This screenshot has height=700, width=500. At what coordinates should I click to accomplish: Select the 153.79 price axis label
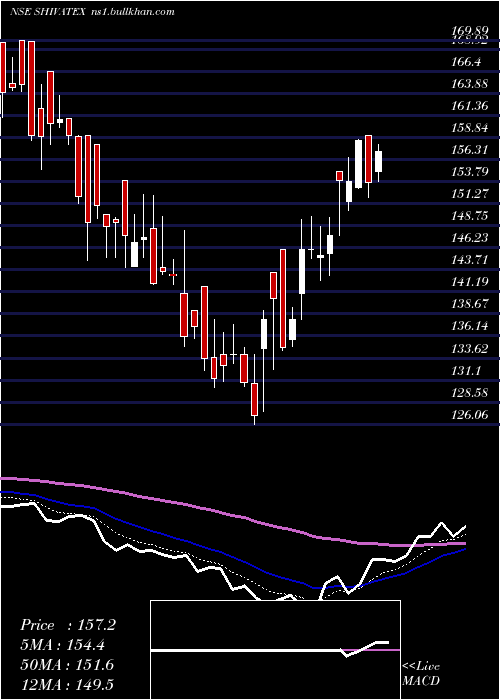click(469, 172)
